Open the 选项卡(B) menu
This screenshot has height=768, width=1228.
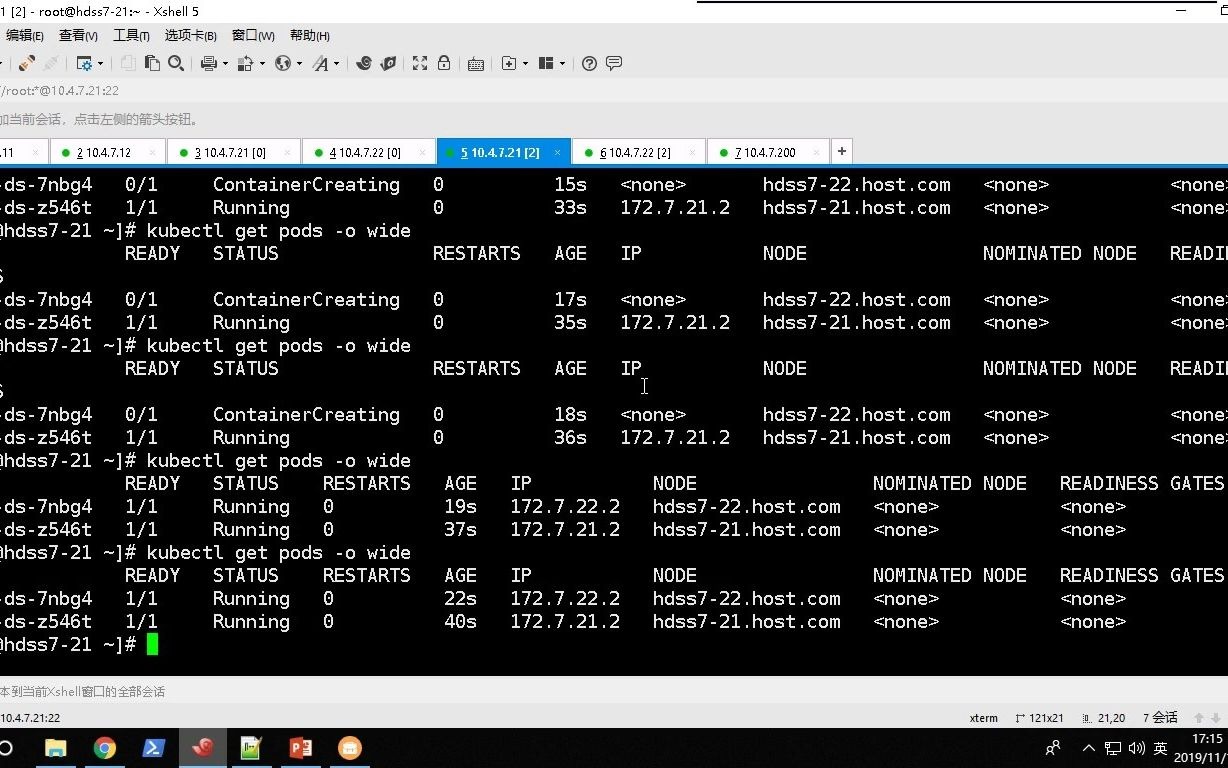tap(190, 36)
